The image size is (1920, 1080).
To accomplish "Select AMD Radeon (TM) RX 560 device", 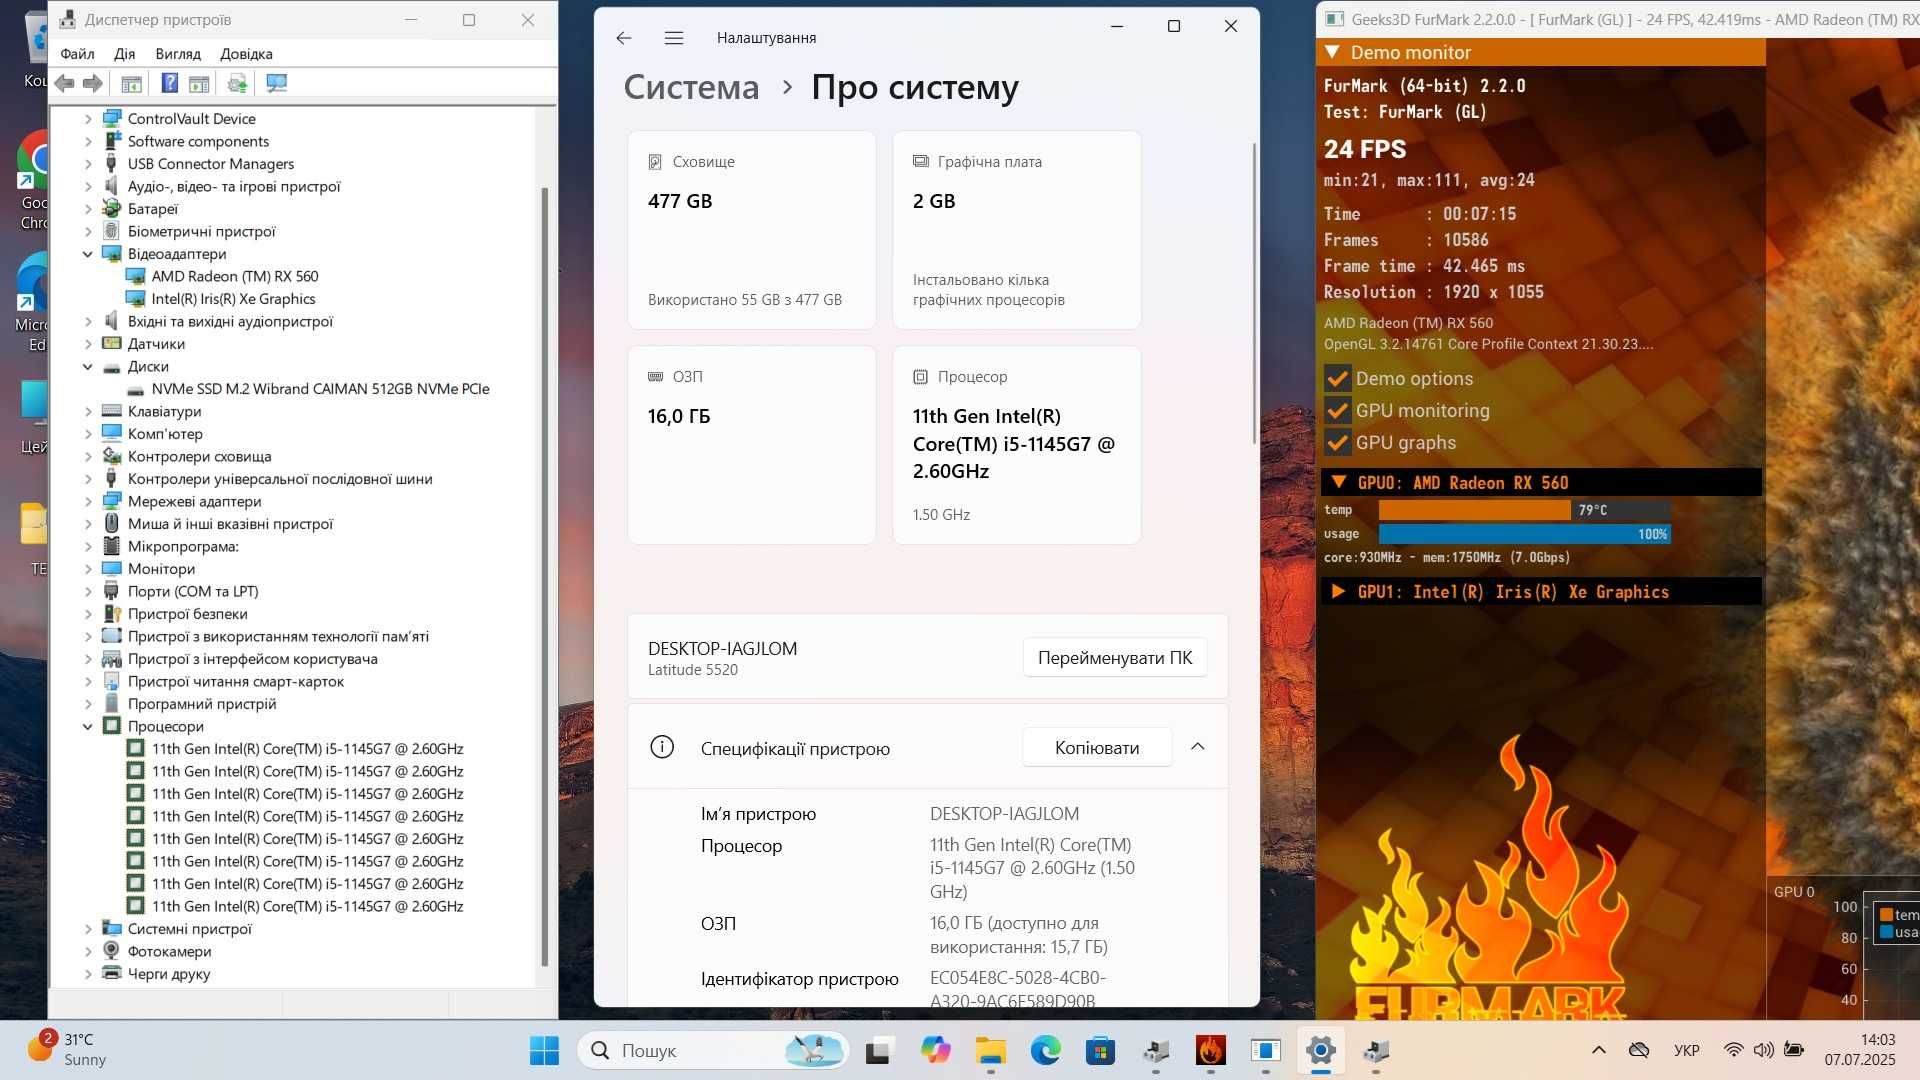I will pyautogui.click(x=234, y=277).
